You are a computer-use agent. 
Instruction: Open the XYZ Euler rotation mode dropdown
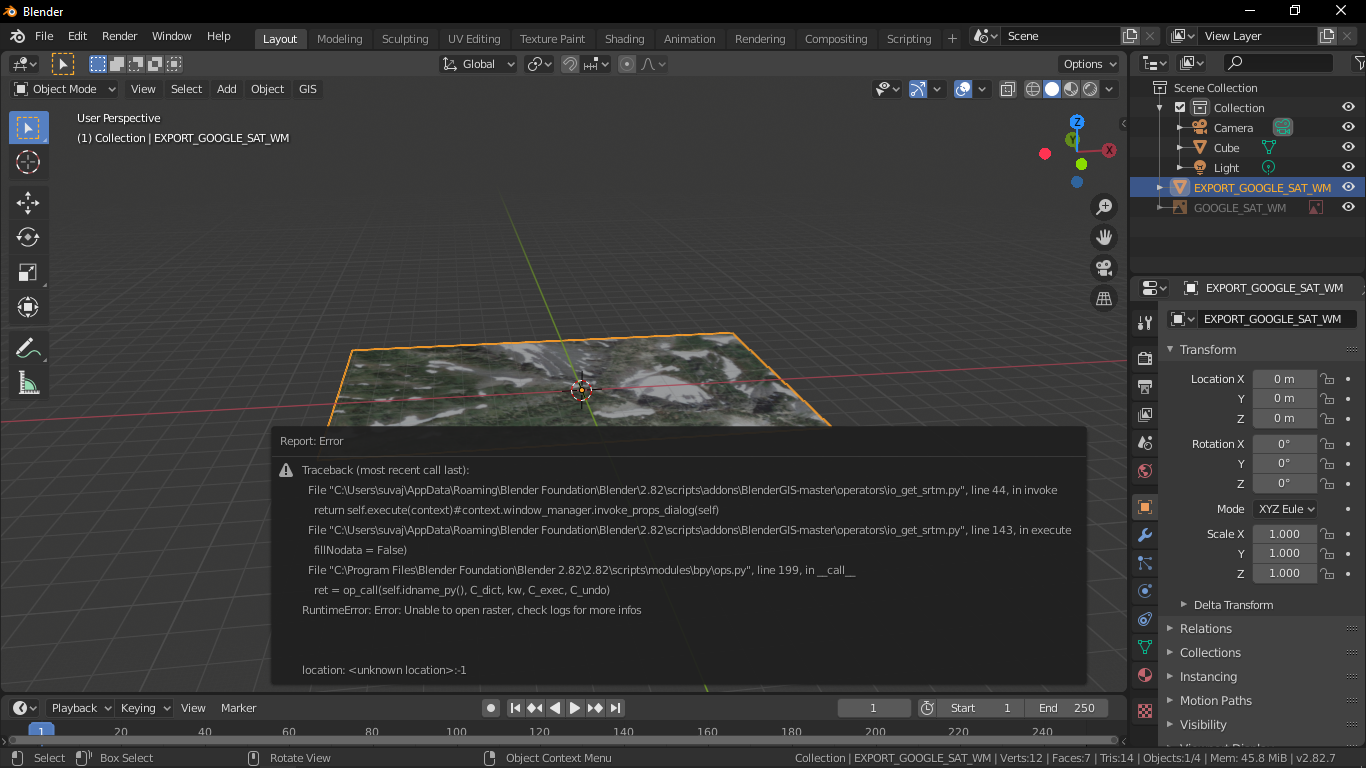click(x=1284, y=508)
